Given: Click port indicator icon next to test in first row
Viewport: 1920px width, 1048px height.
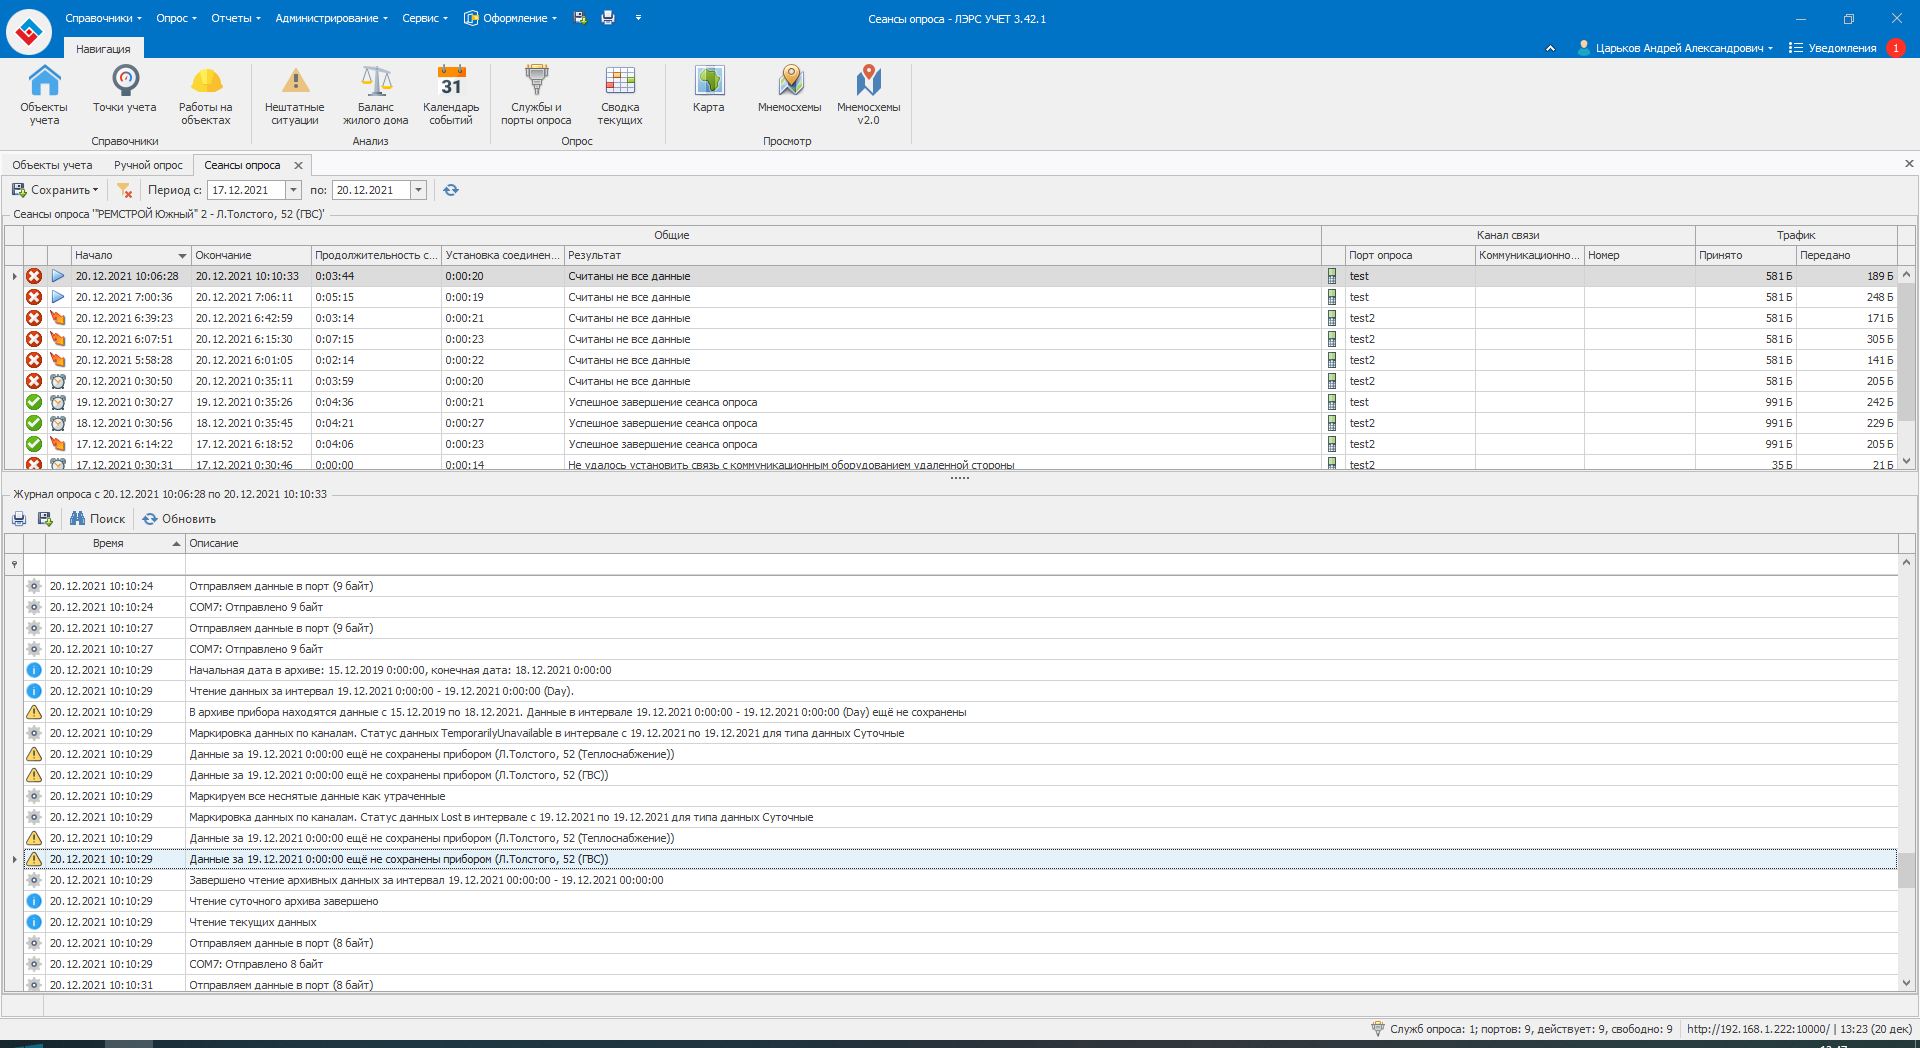Looking at the screenshot, I should (x=1332, y=276).
